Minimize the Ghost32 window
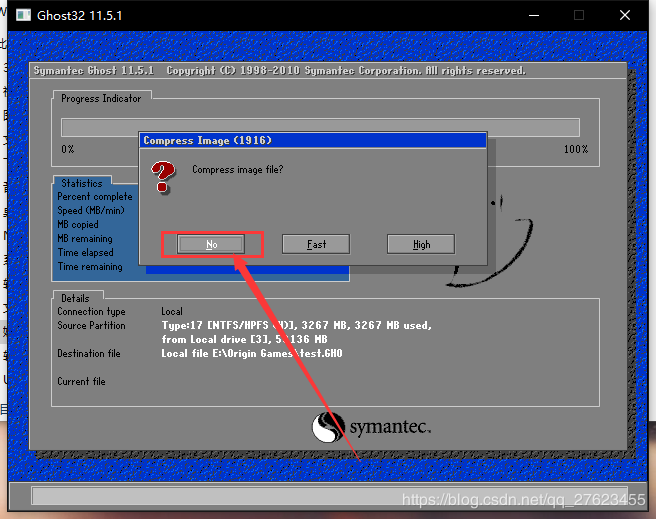This screenshot has height=519, width=656. 534,15
